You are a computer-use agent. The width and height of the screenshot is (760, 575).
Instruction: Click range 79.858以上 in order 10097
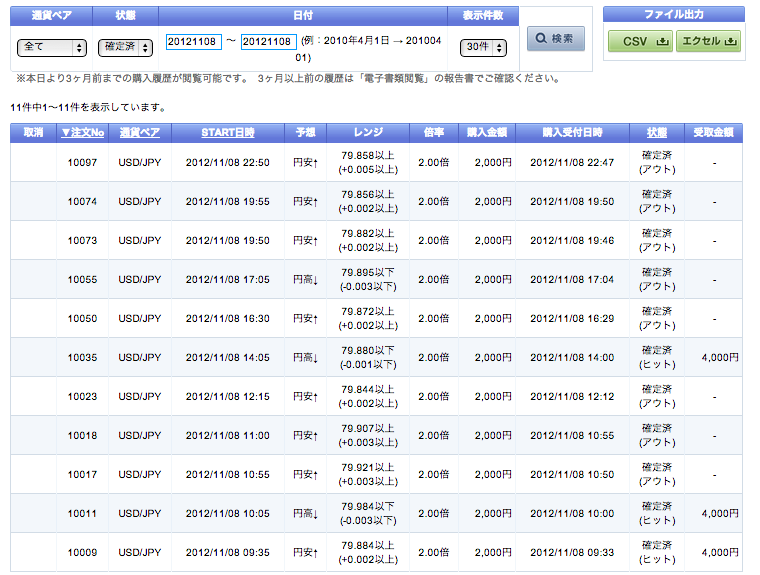[x=368, y=156]
